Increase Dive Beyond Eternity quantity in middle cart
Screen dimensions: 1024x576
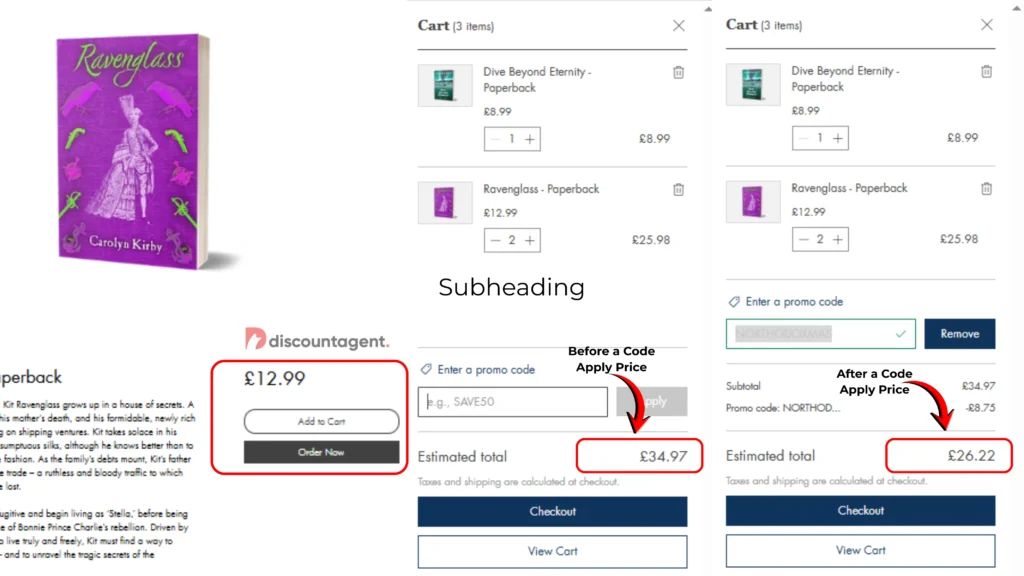click(x=530, y=139)
